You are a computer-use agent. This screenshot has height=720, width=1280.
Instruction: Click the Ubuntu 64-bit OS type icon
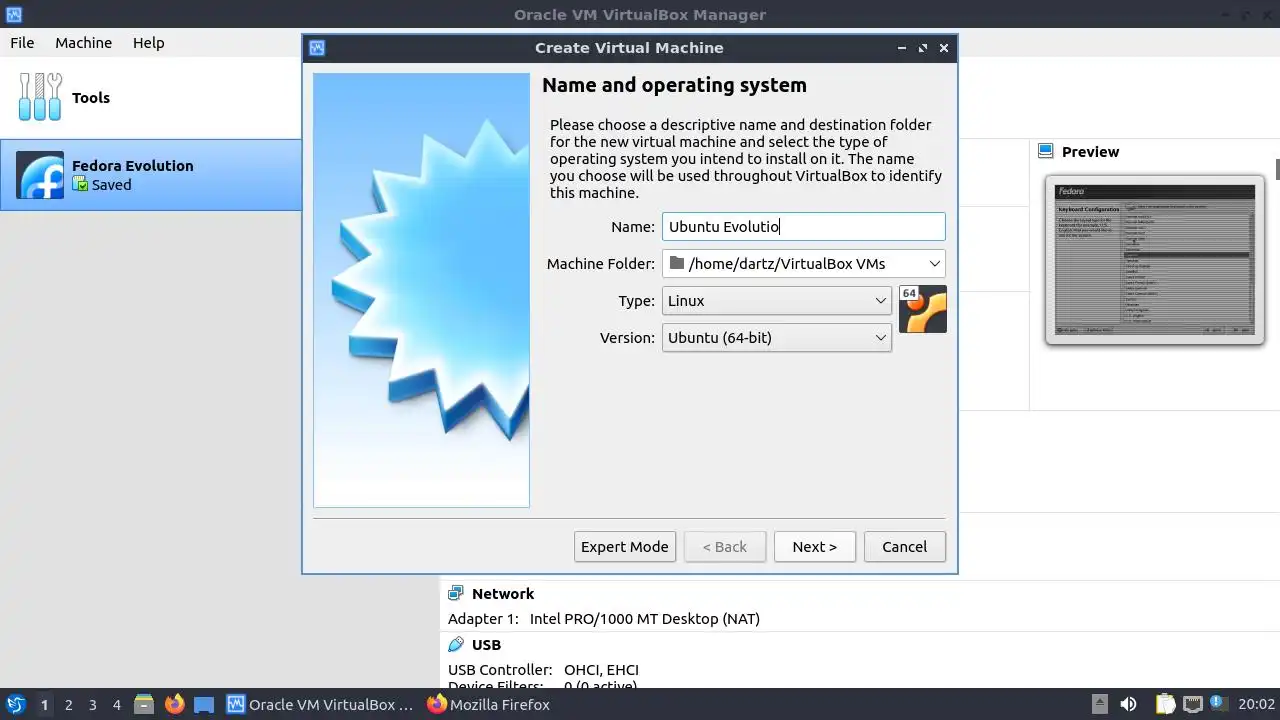point(922,309)
